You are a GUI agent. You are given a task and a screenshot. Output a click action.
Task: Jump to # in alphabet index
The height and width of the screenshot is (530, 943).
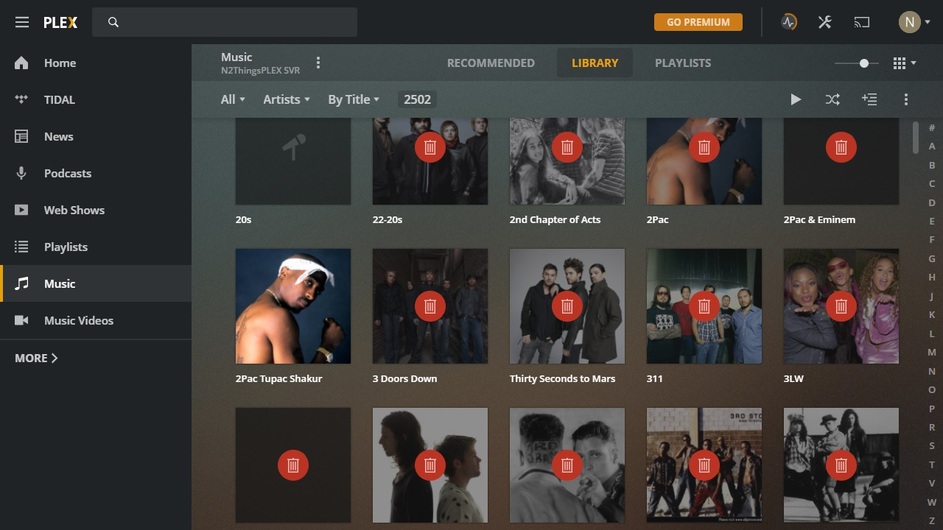(932, 128)
